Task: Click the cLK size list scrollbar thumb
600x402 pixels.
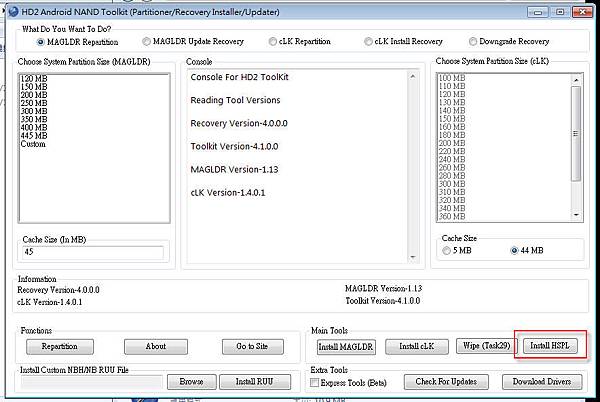Action: (576, 133)
